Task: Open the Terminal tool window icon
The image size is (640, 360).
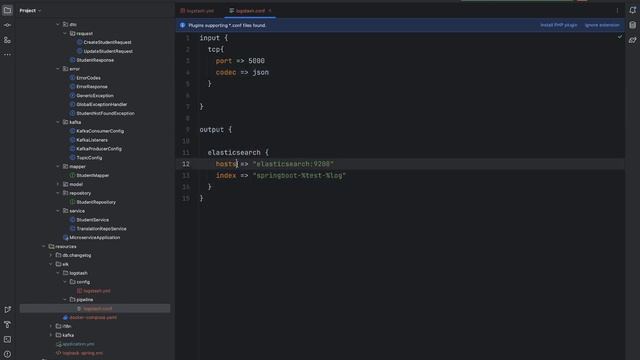Action: [7, 340]
